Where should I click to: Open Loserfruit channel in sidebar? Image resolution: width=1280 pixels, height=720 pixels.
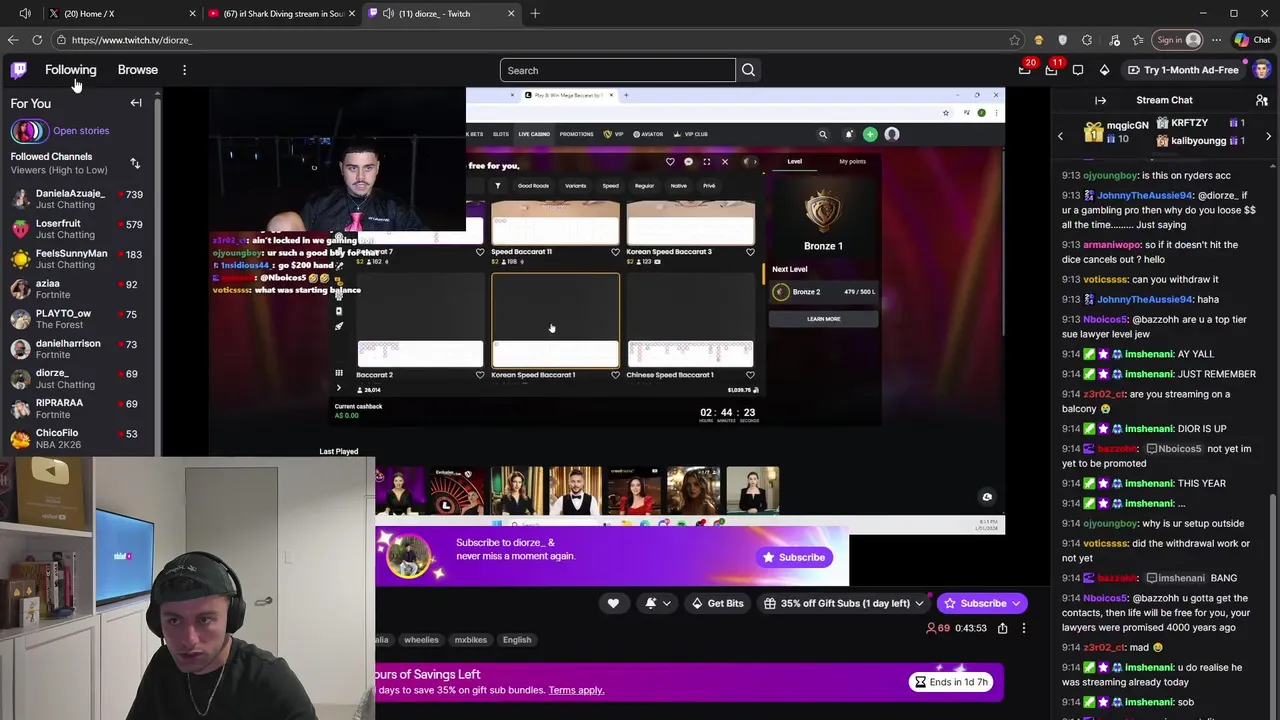78,228
